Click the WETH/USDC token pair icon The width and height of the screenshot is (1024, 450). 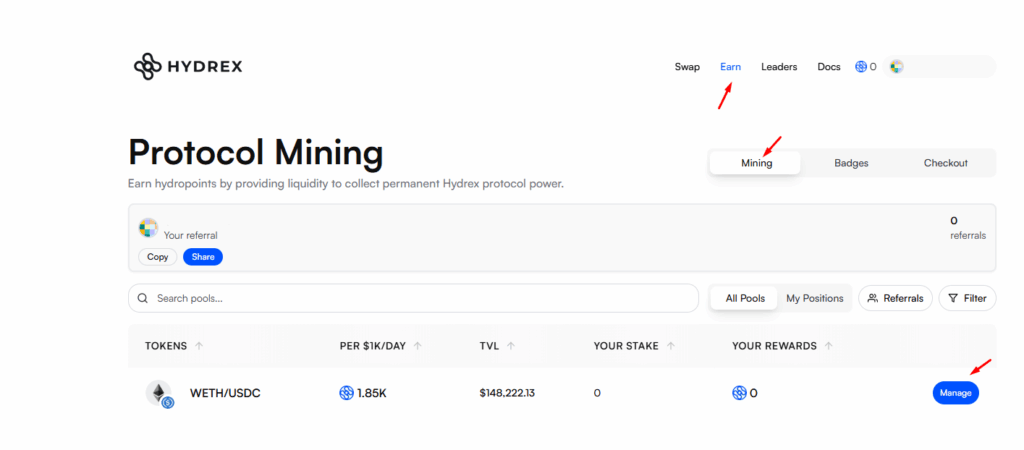[x=159, y=394]
